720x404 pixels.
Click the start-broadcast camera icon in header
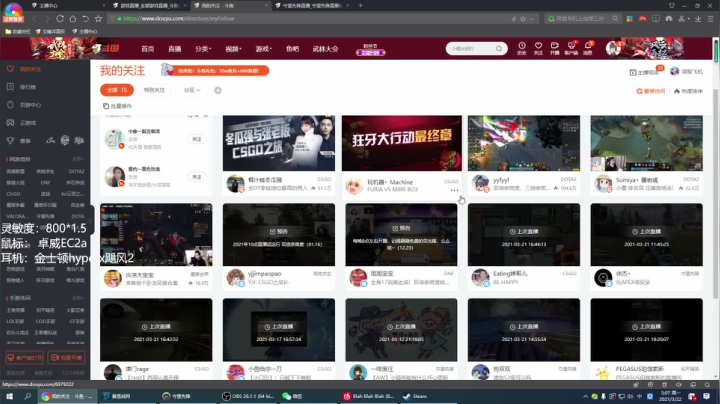(x=555, y=48)
